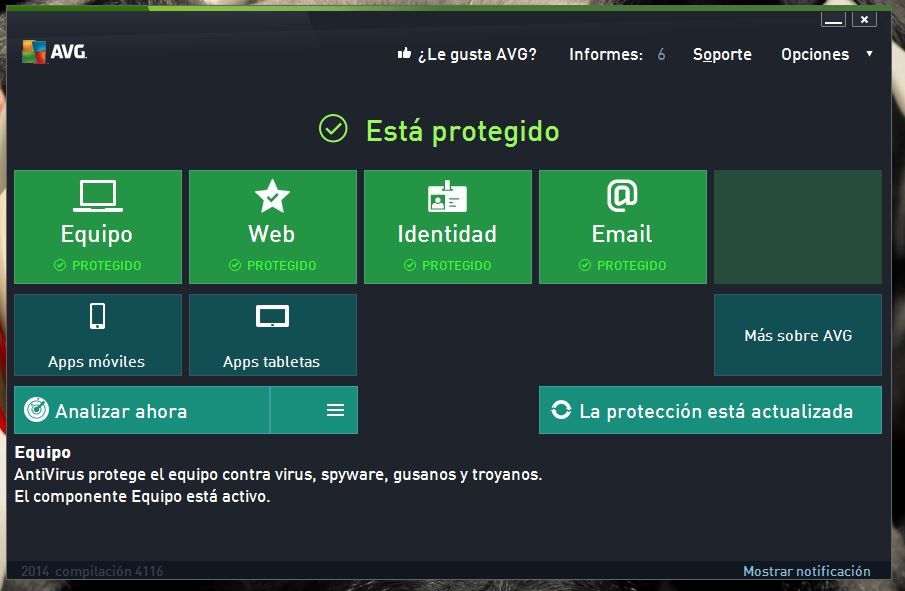The width and height of the screenshot is (905, 591).
Task: Click the star icon in the Web tile
Action: [x=272, y=196]
